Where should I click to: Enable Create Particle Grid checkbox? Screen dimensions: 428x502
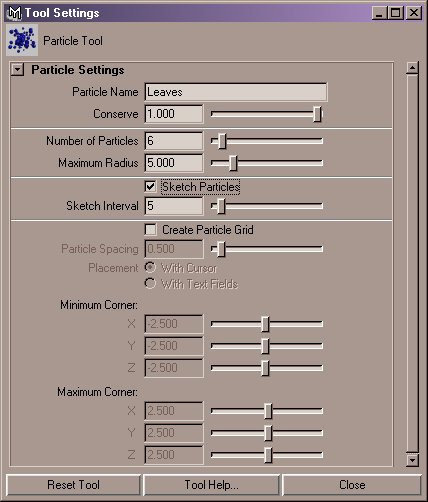pyautogui.click(x=150, y=230)
